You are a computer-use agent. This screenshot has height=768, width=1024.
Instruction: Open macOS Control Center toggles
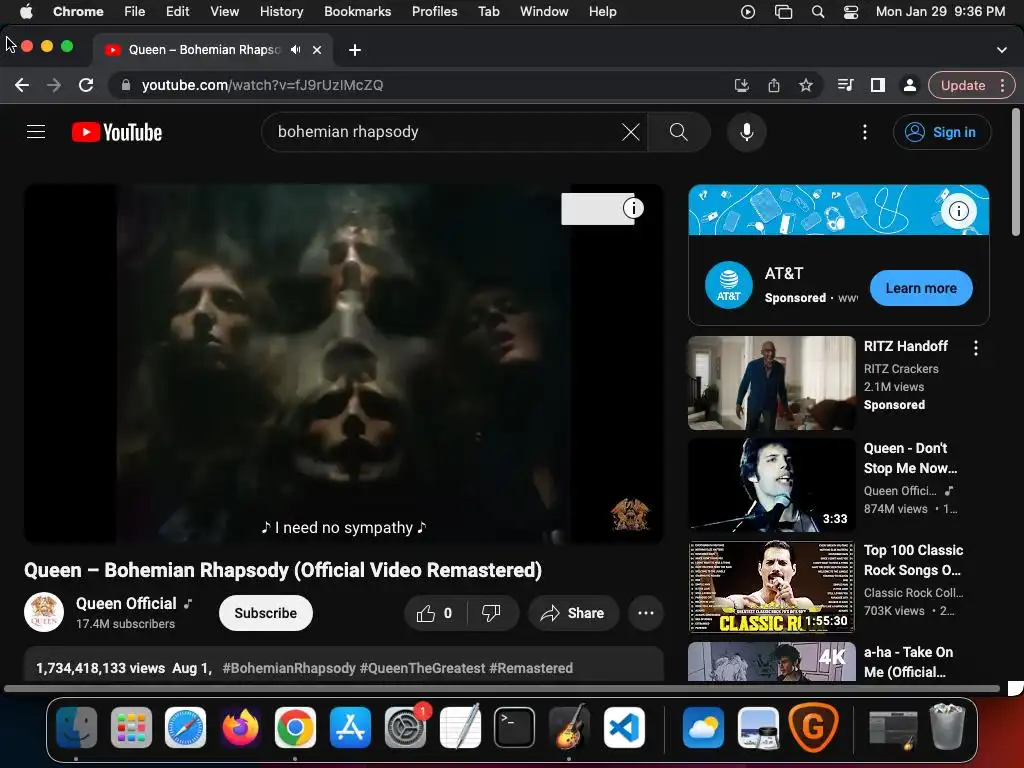[850, 11]
